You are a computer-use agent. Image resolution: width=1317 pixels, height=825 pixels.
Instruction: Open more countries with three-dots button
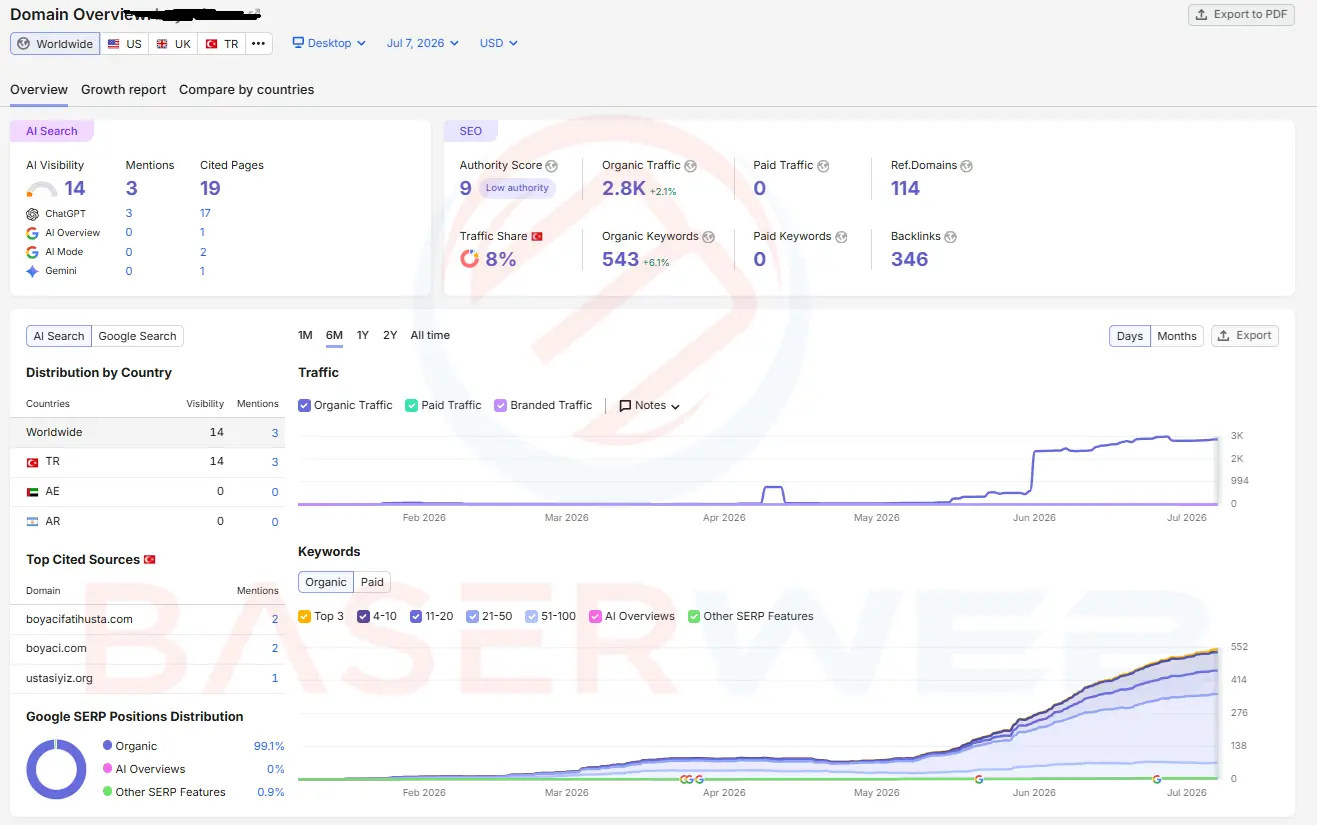pos(259,44)
